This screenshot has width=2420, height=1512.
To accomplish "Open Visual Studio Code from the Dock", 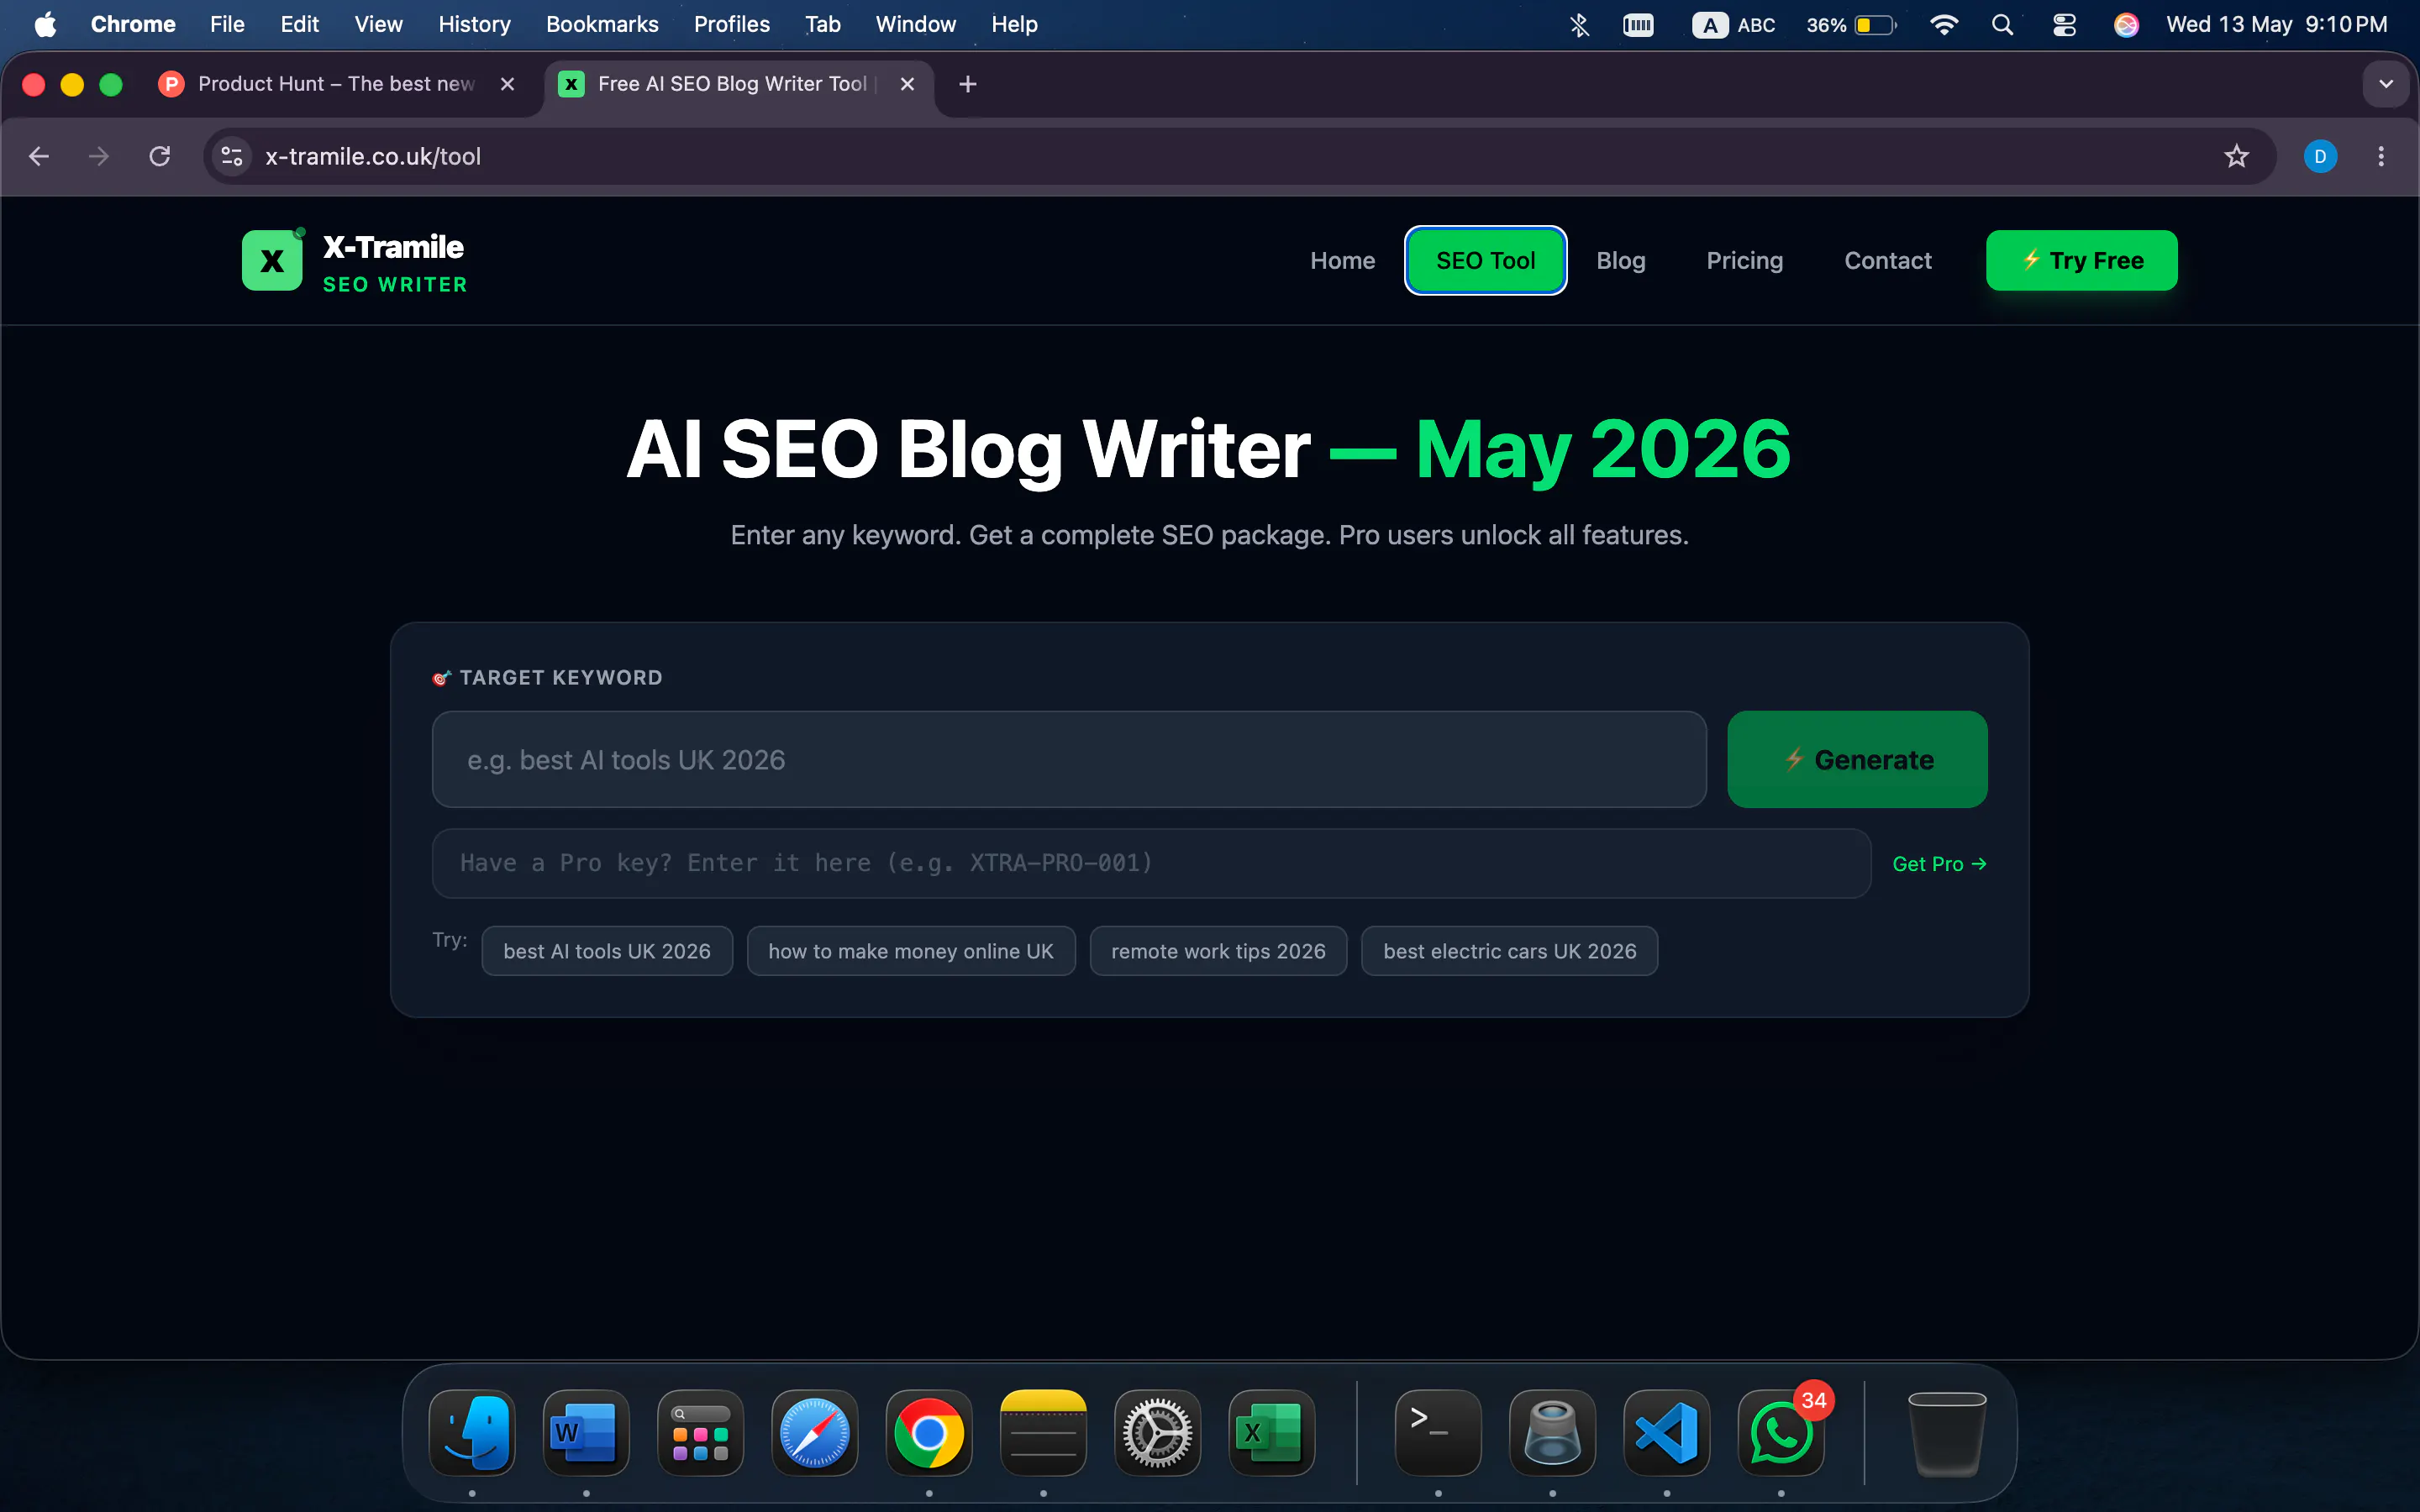I will tap(1666, 1432).
